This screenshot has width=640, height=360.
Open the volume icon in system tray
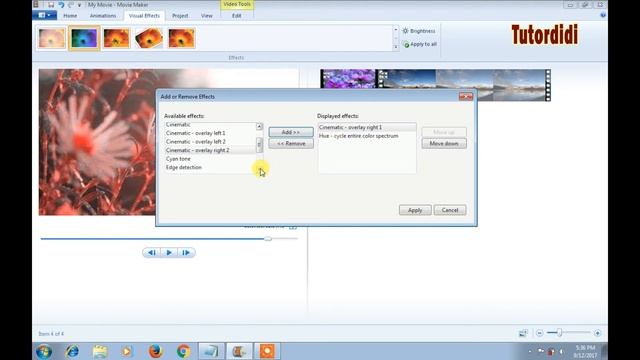click(x=561, y=351)
